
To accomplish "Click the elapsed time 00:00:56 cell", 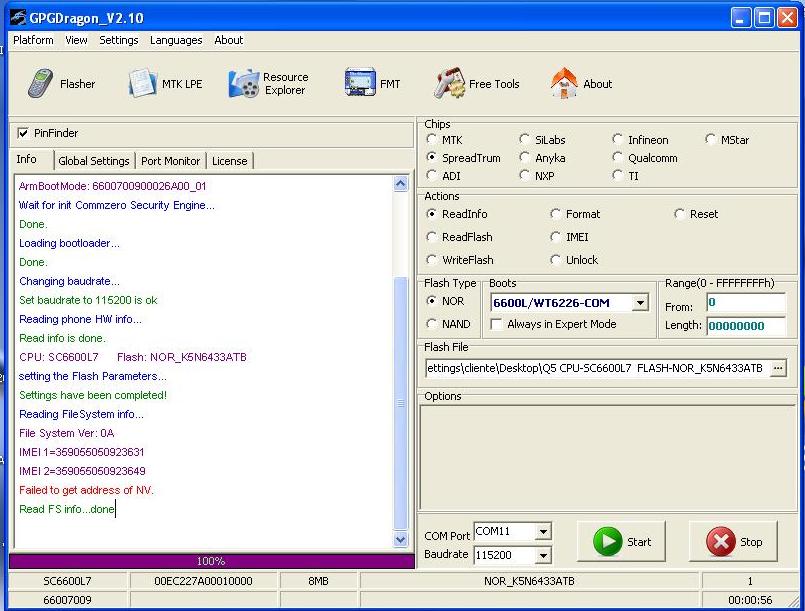I will pyautogui.click(x=750, y=600).
